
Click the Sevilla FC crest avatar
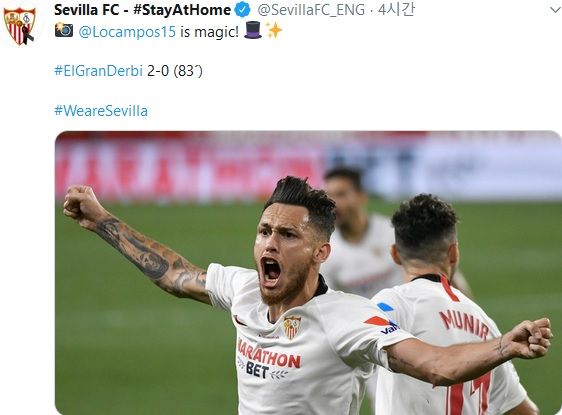(x=20, y=26)
